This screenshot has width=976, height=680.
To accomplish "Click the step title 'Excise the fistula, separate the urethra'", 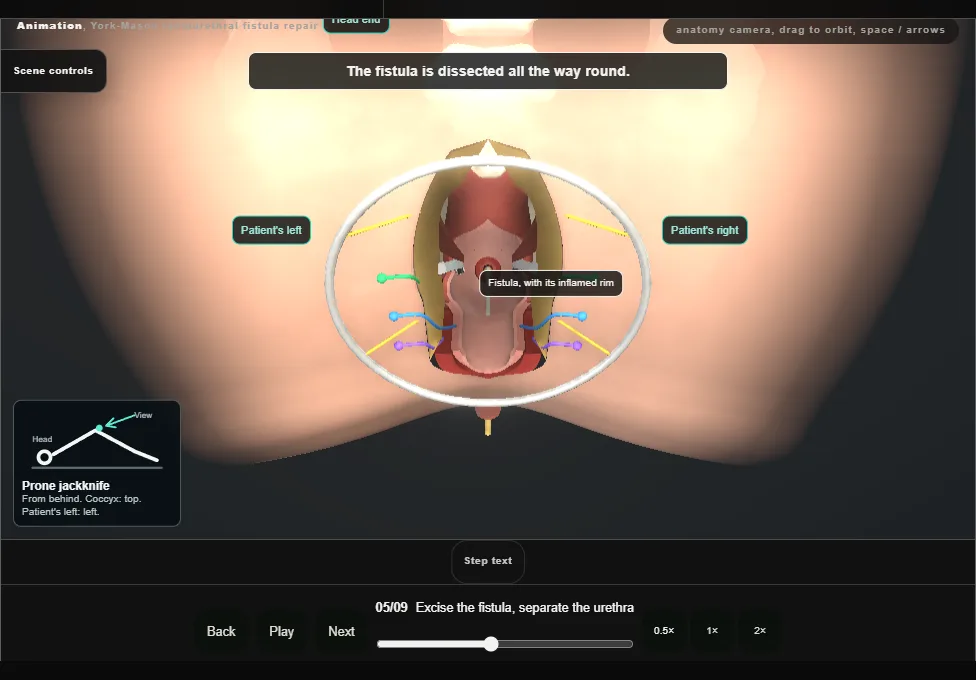I will (525, 608).
